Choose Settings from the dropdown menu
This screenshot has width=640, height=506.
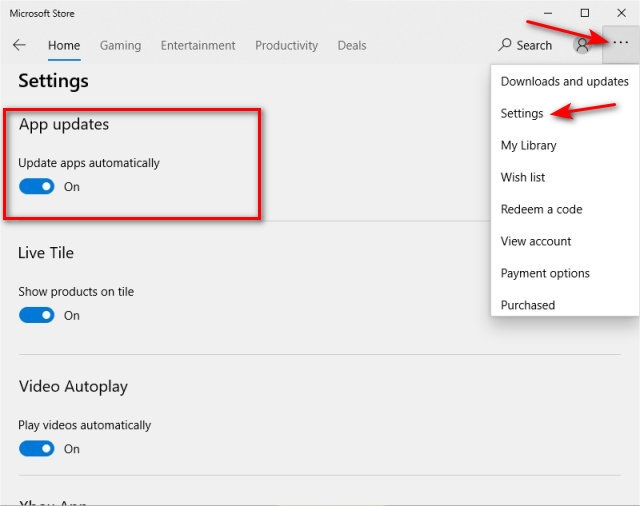(x=564, y=113)
